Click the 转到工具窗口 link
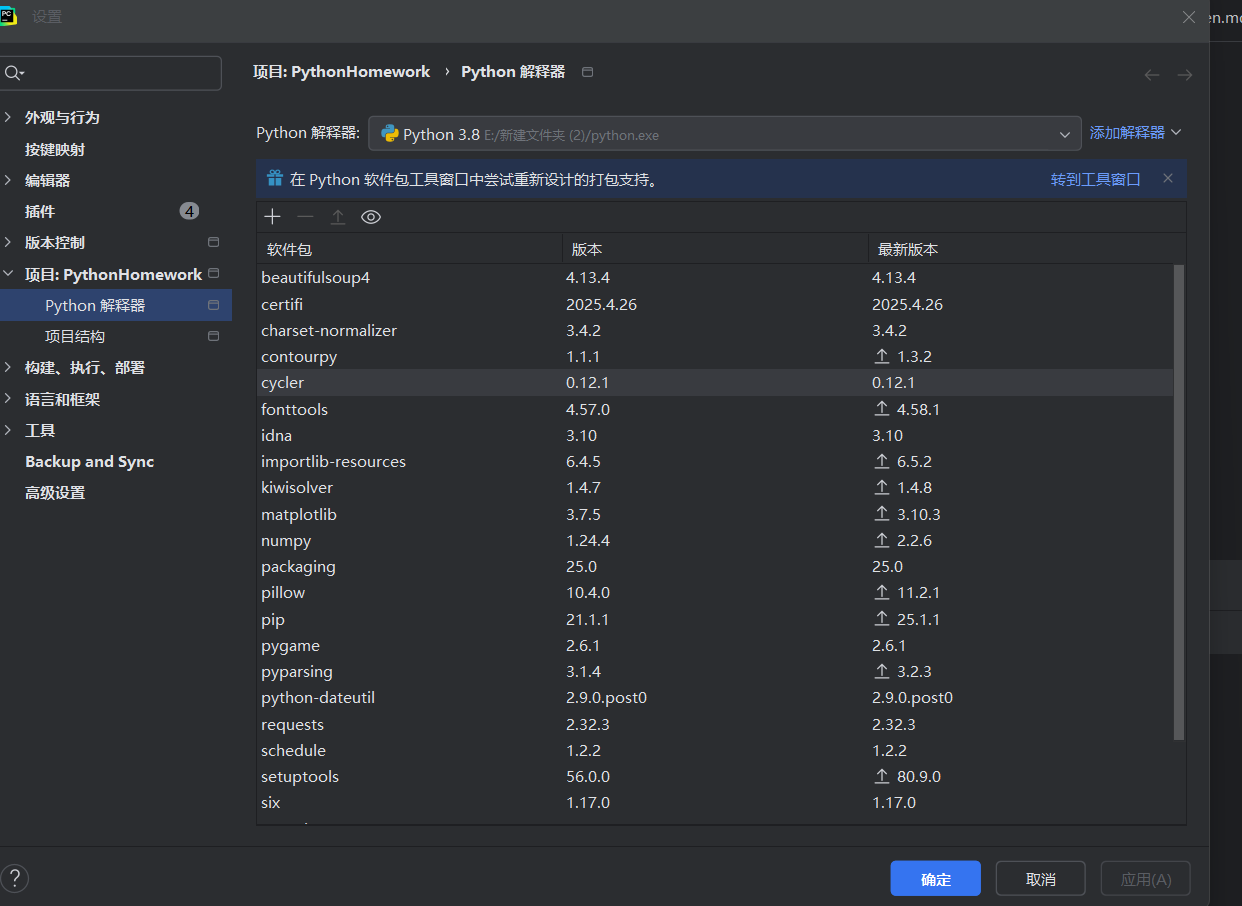Viewport: 1242px width, 906px height. 1095,179
